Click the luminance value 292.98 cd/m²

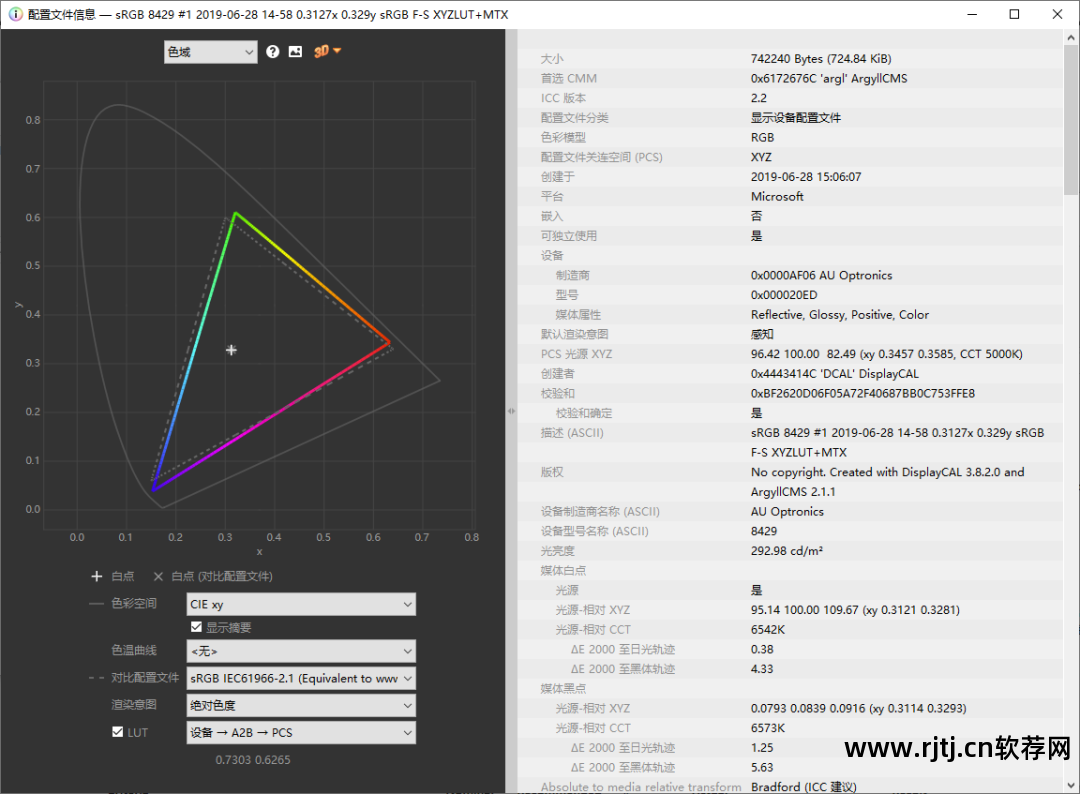pos(787,551)
